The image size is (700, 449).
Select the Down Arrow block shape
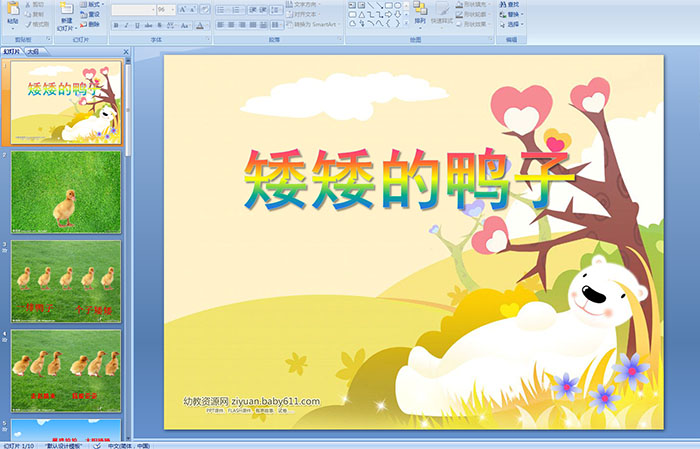(x=397, y=14)
